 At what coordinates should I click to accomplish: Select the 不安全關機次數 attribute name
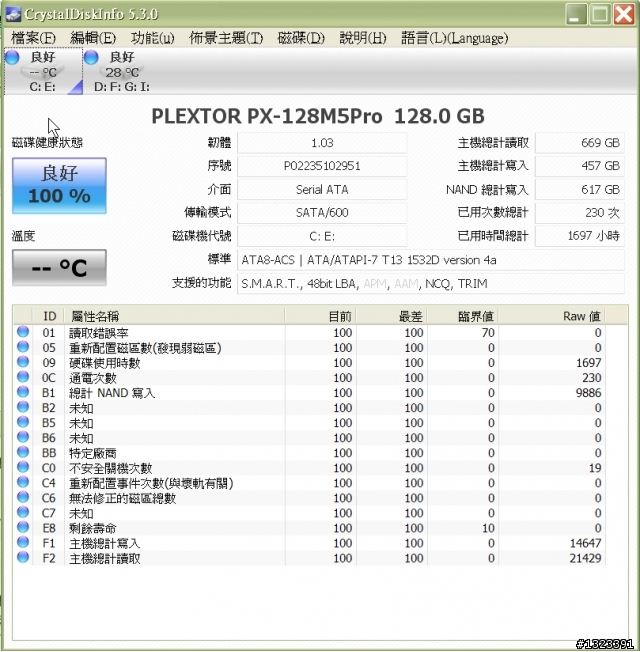coord(111,468)
